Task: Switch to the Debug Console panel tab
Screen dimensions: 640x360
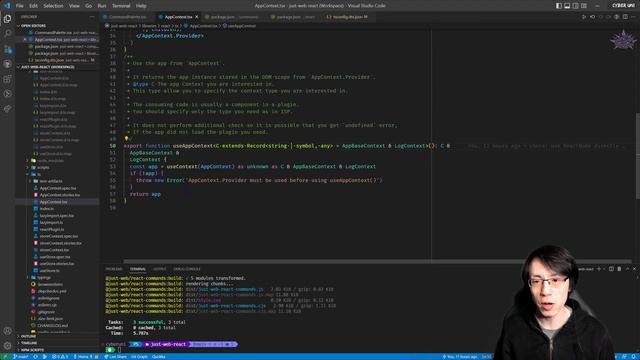Action: (x=187, y=269)
